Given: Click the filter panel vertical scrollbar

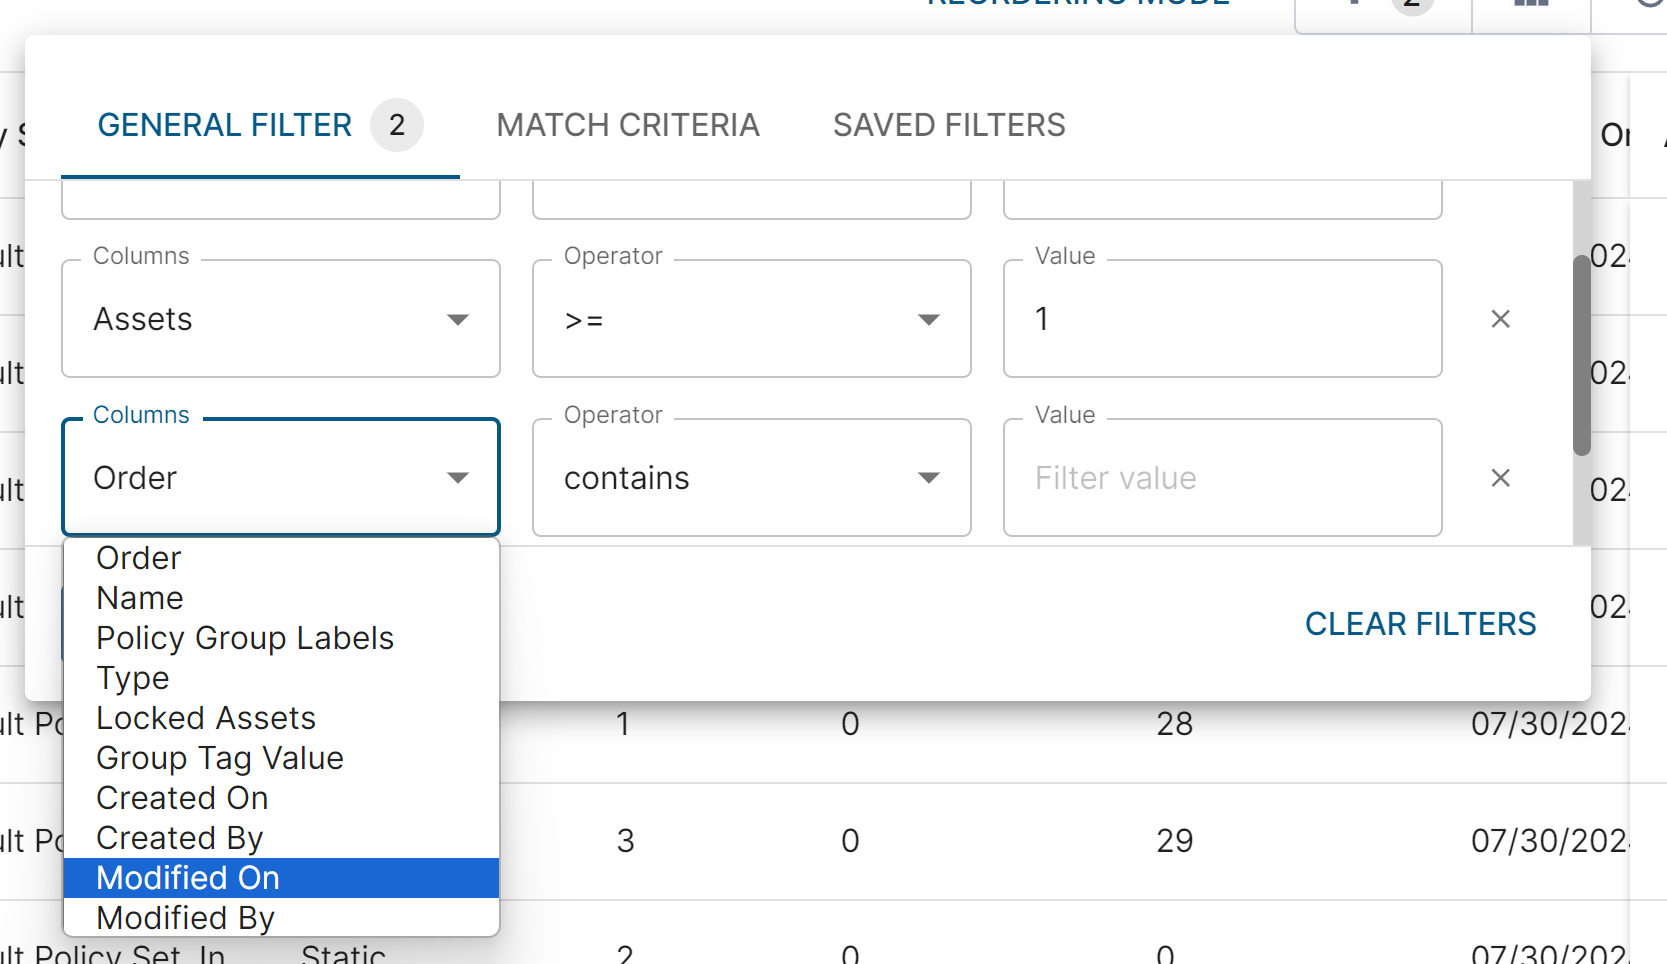Looking at the screenshot, I should pyautogui.click(x=1581, y=355).
